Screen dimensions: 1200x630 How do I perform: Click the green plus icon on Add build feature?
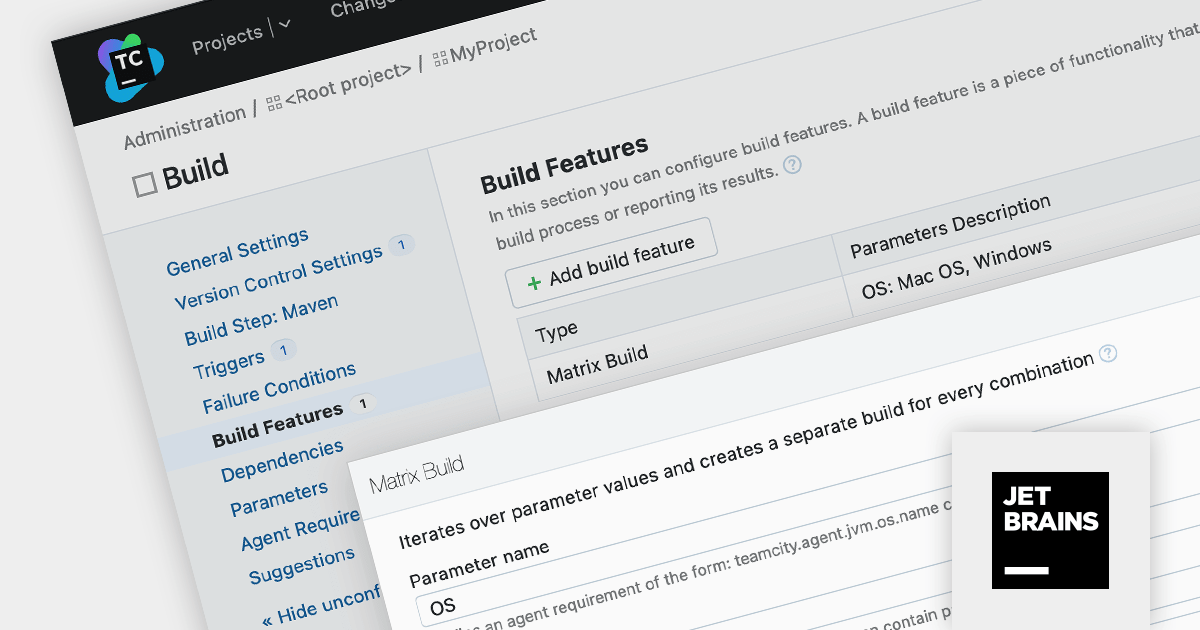point(534,281)
